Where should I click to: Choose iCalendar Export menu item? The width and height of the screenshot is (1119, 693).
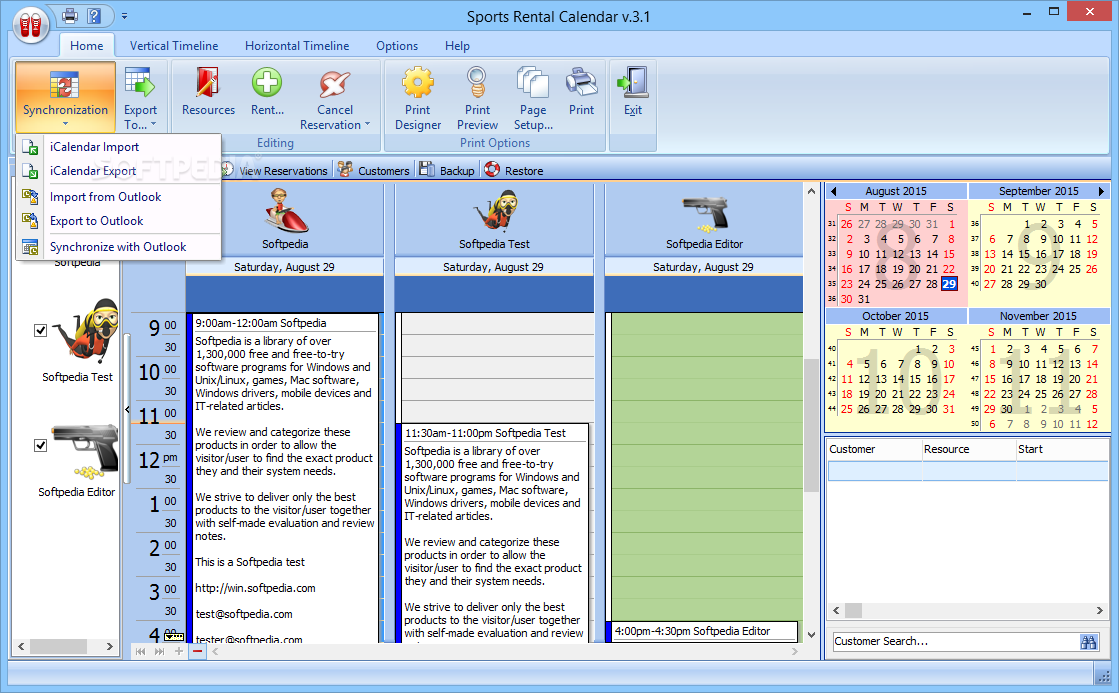coord(118,171)
